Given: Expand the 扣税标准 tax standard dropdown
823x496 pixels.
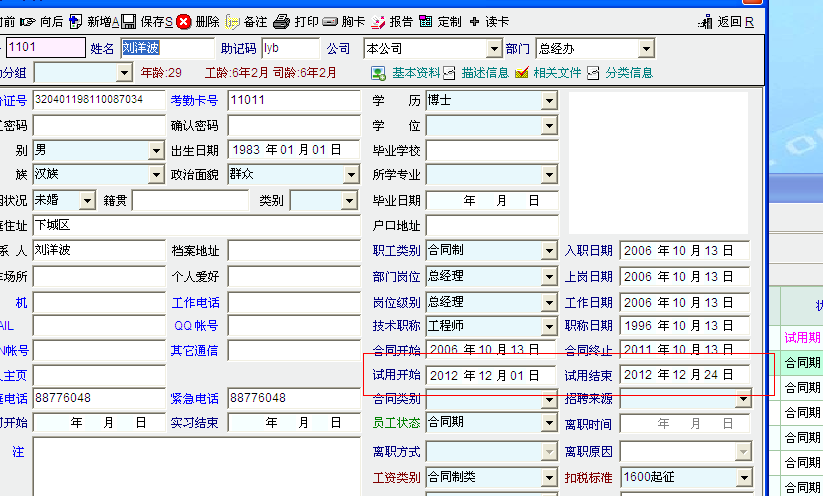Looking at the screenshot, I should pos(743,478).
